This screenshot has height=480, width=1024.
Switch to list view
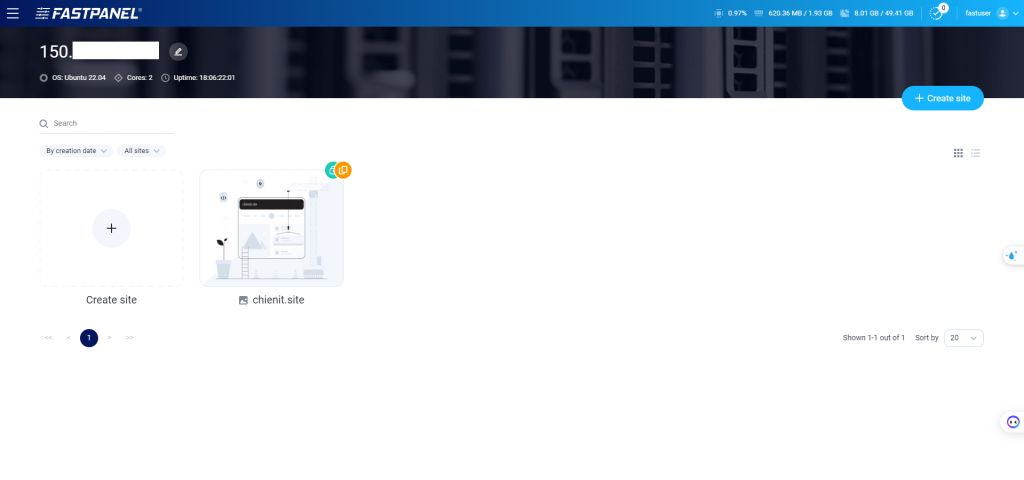pyautogui.click(x=976, y=153)
